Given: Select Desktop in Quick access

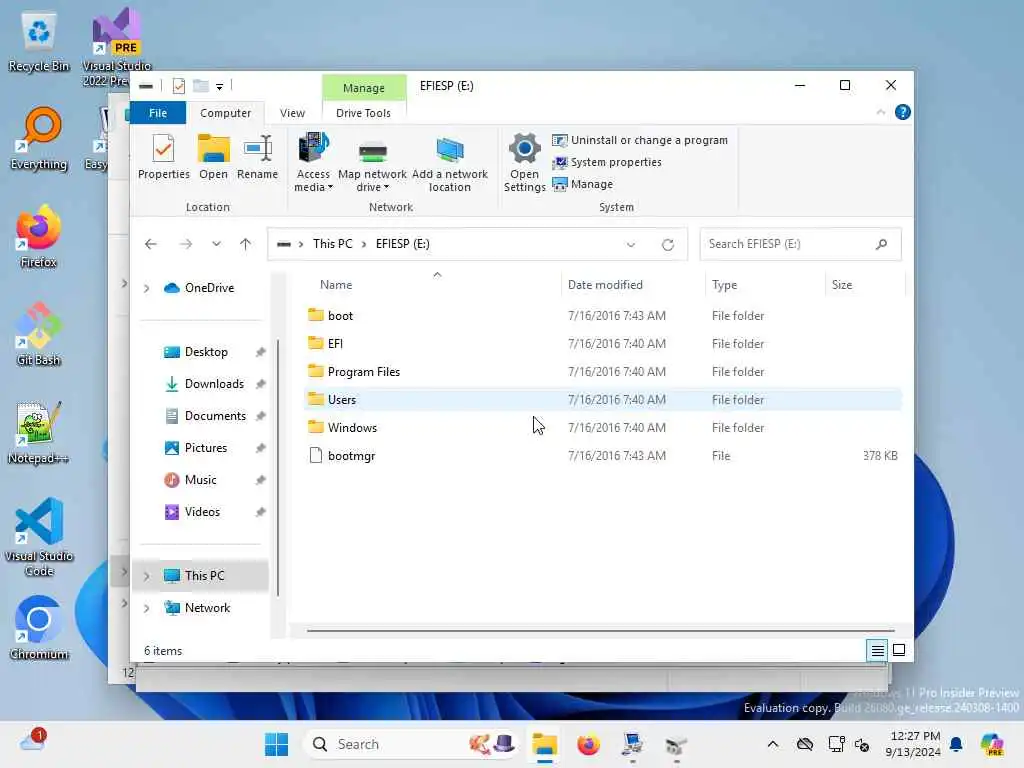Looking at the screenshot, I should pyautogui.click(x=196, y=352).
